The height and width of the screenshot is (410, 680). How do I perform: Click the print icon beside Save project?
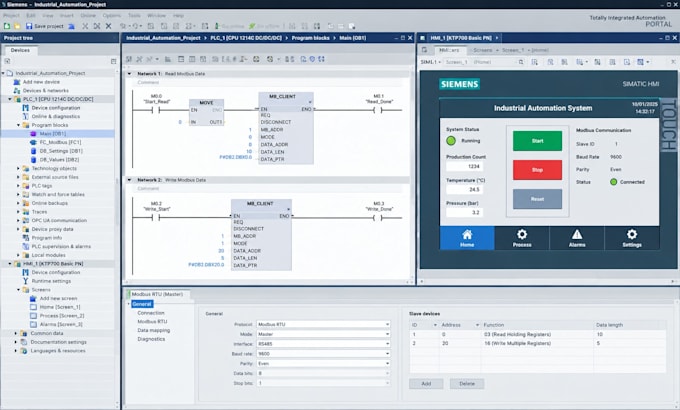click(x=72, y=26)
